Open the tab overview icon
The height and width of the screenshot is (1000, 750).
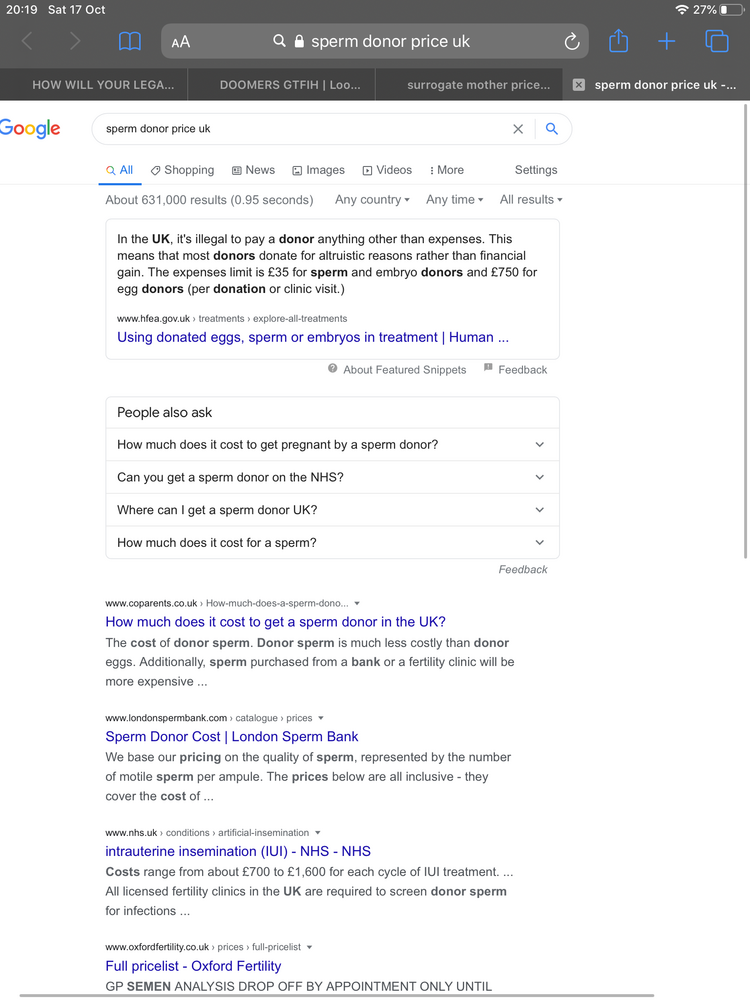tap(717, 41)
